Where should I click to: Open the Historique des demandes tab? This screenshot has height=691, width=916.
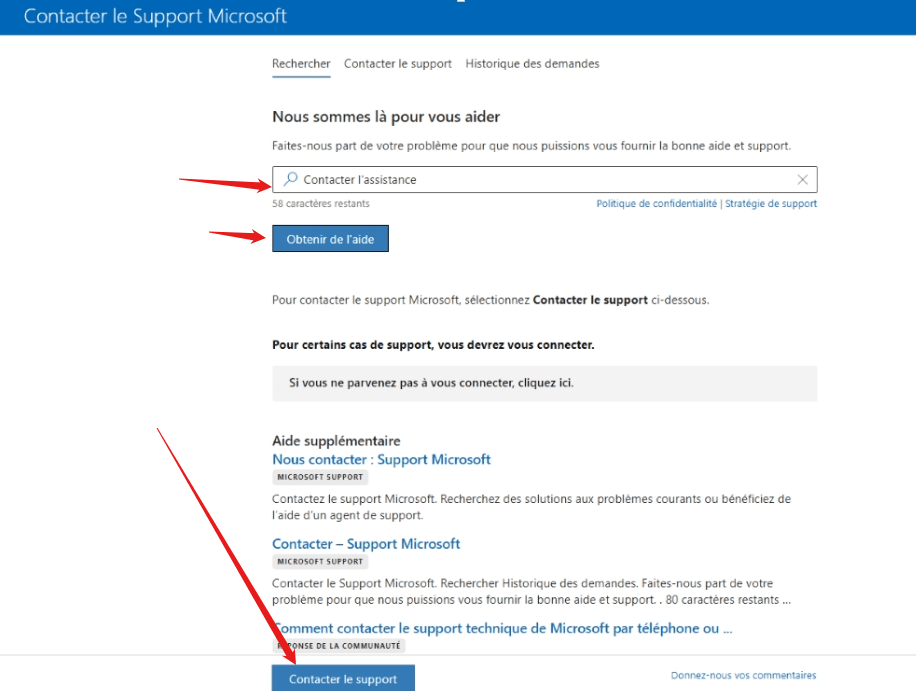tap(532, 64)
